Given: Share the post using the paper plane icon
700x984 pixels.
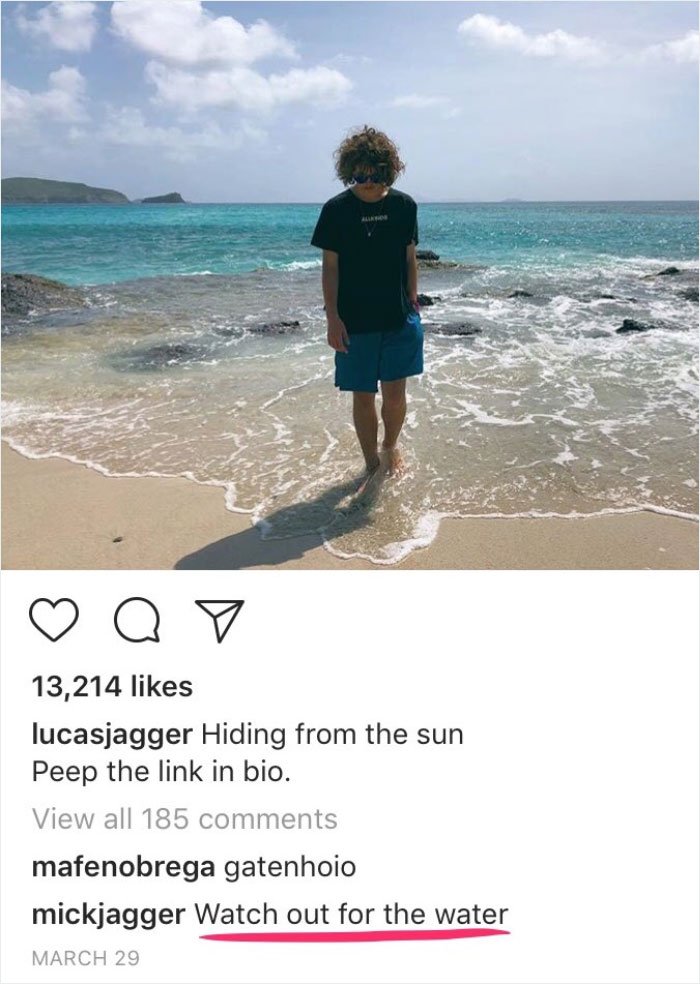Looking at the screenshot, I should (219, 621).
